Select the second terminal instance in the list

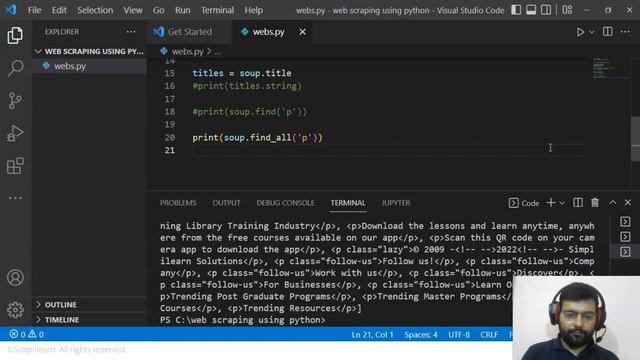click(625, 237)
